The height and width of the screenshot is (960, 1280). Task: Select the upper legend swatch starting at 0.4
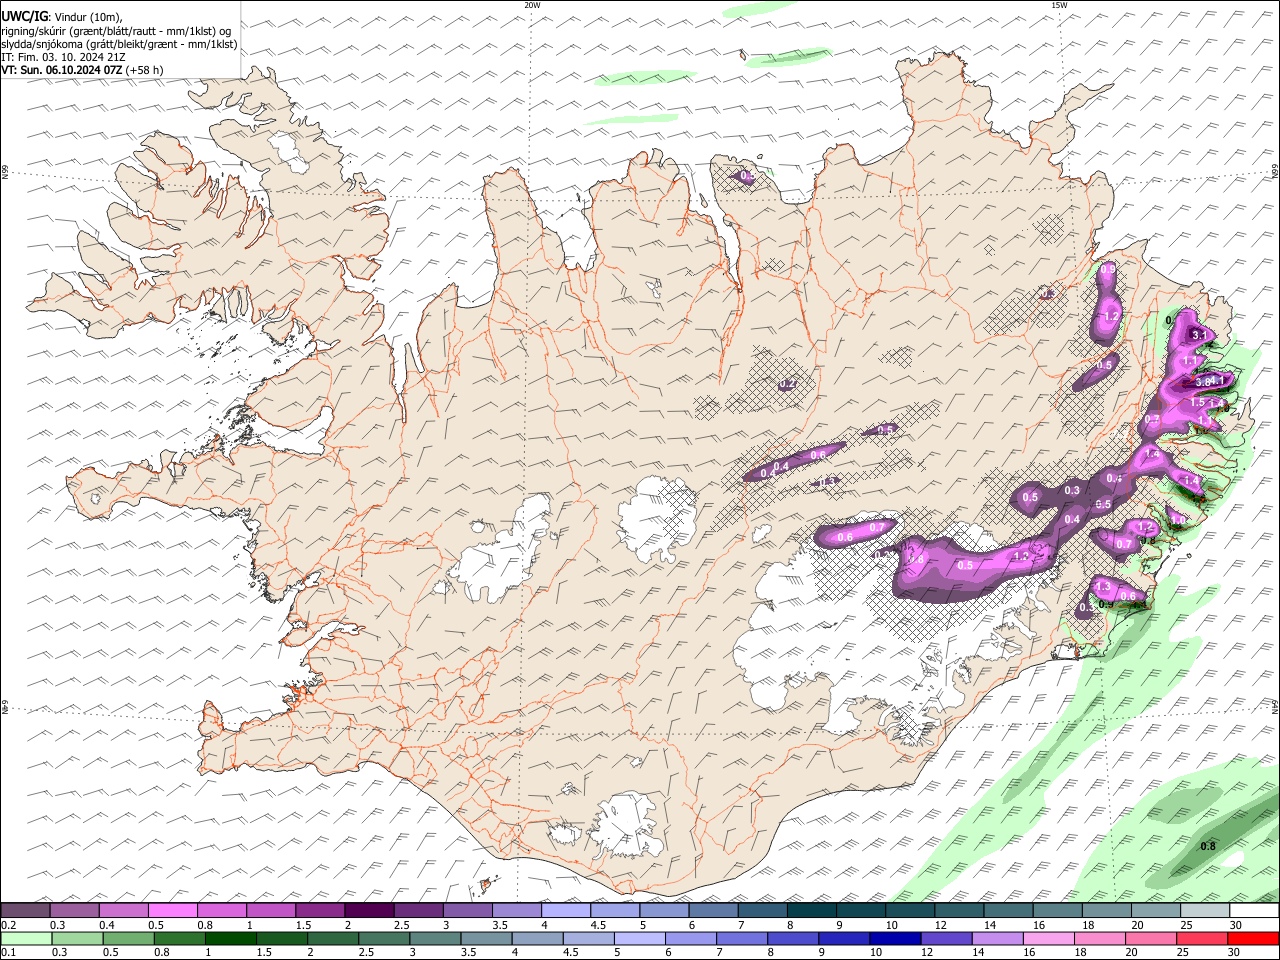(123, 910)
